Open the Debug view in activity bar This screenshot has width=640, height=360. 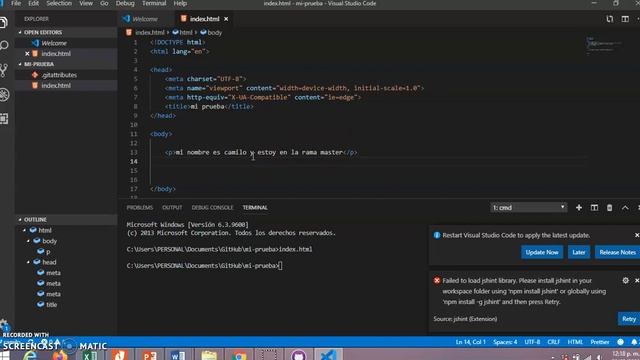[4, 95]
